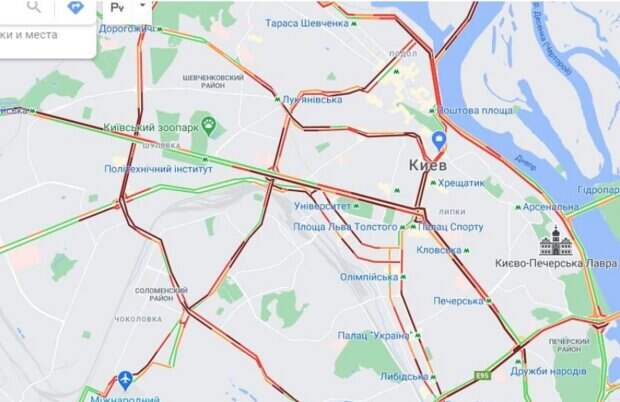The height and width of the screenshot is (402, 620).
Task: Expand the language dropdown arrow
Action: point(143,5)
